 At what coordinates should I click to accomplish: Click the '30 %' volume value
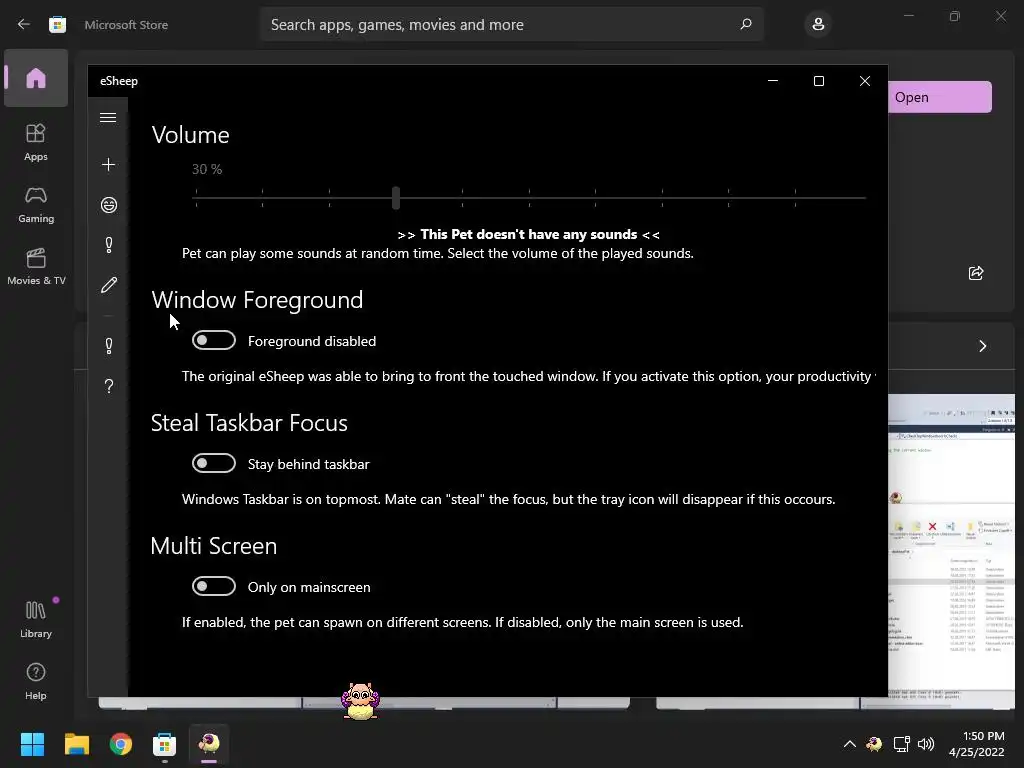pyautogui.click(x=207, y=169)
